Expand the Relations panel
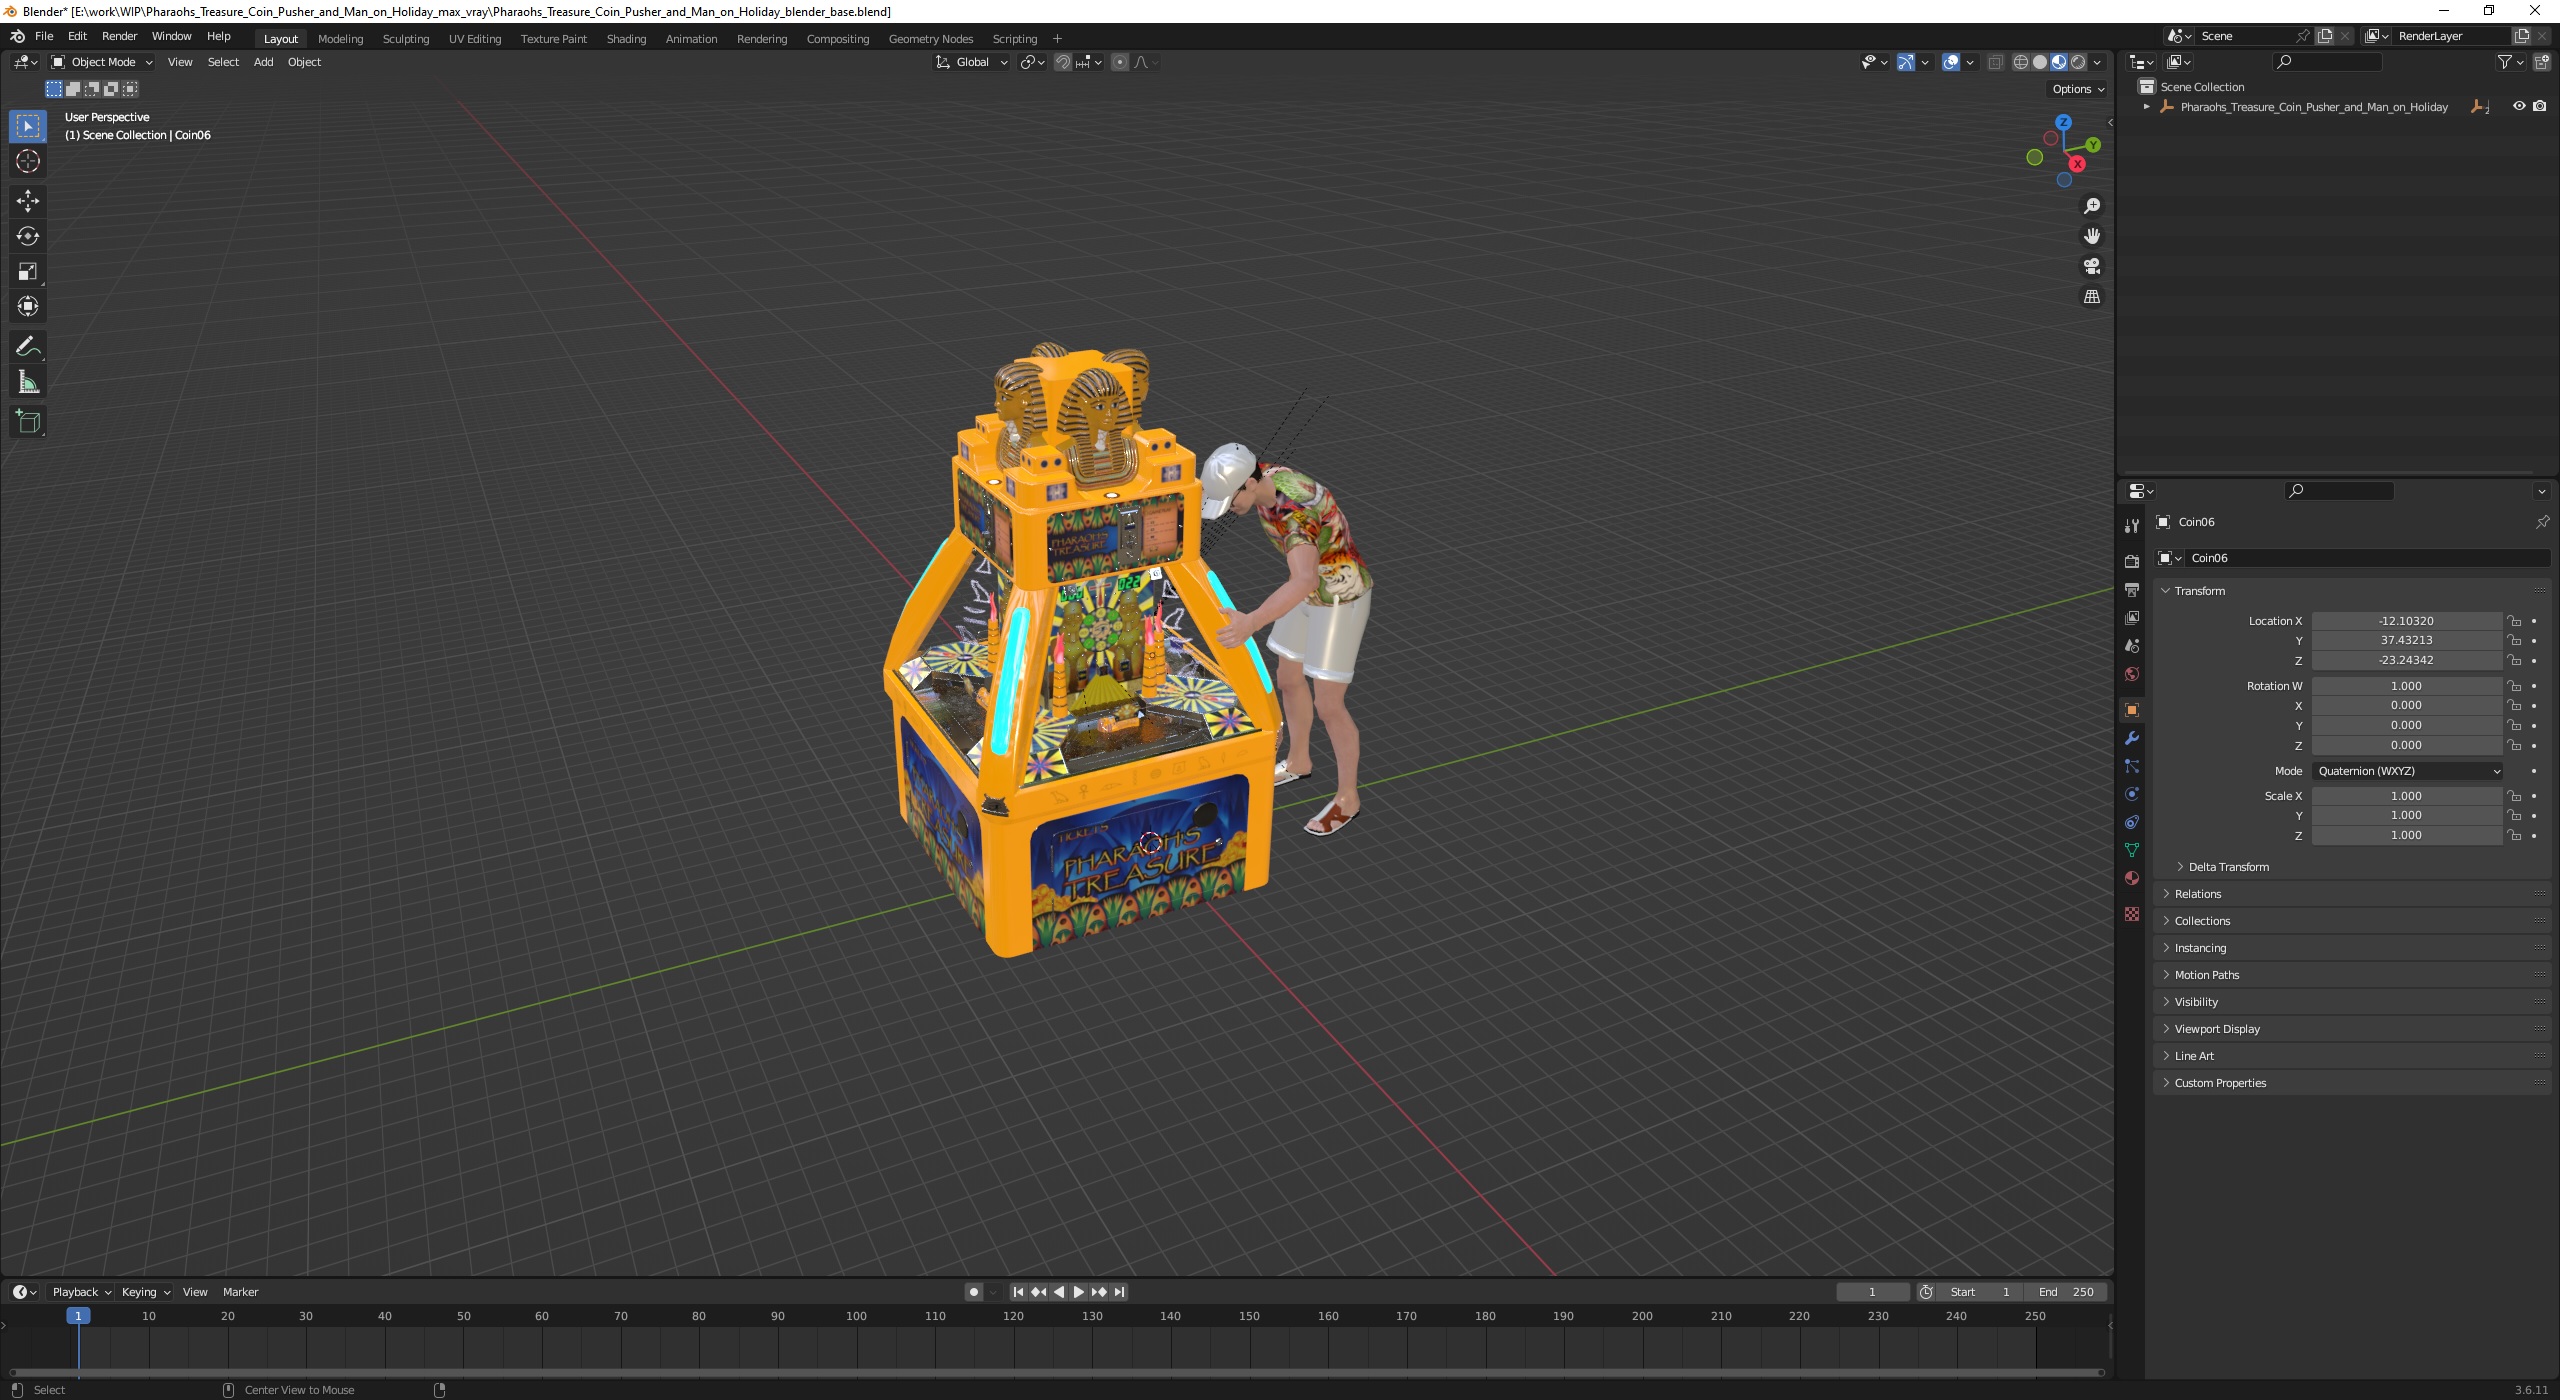The height and width of the screenshot is (1400, 2560). point(2197,894)
